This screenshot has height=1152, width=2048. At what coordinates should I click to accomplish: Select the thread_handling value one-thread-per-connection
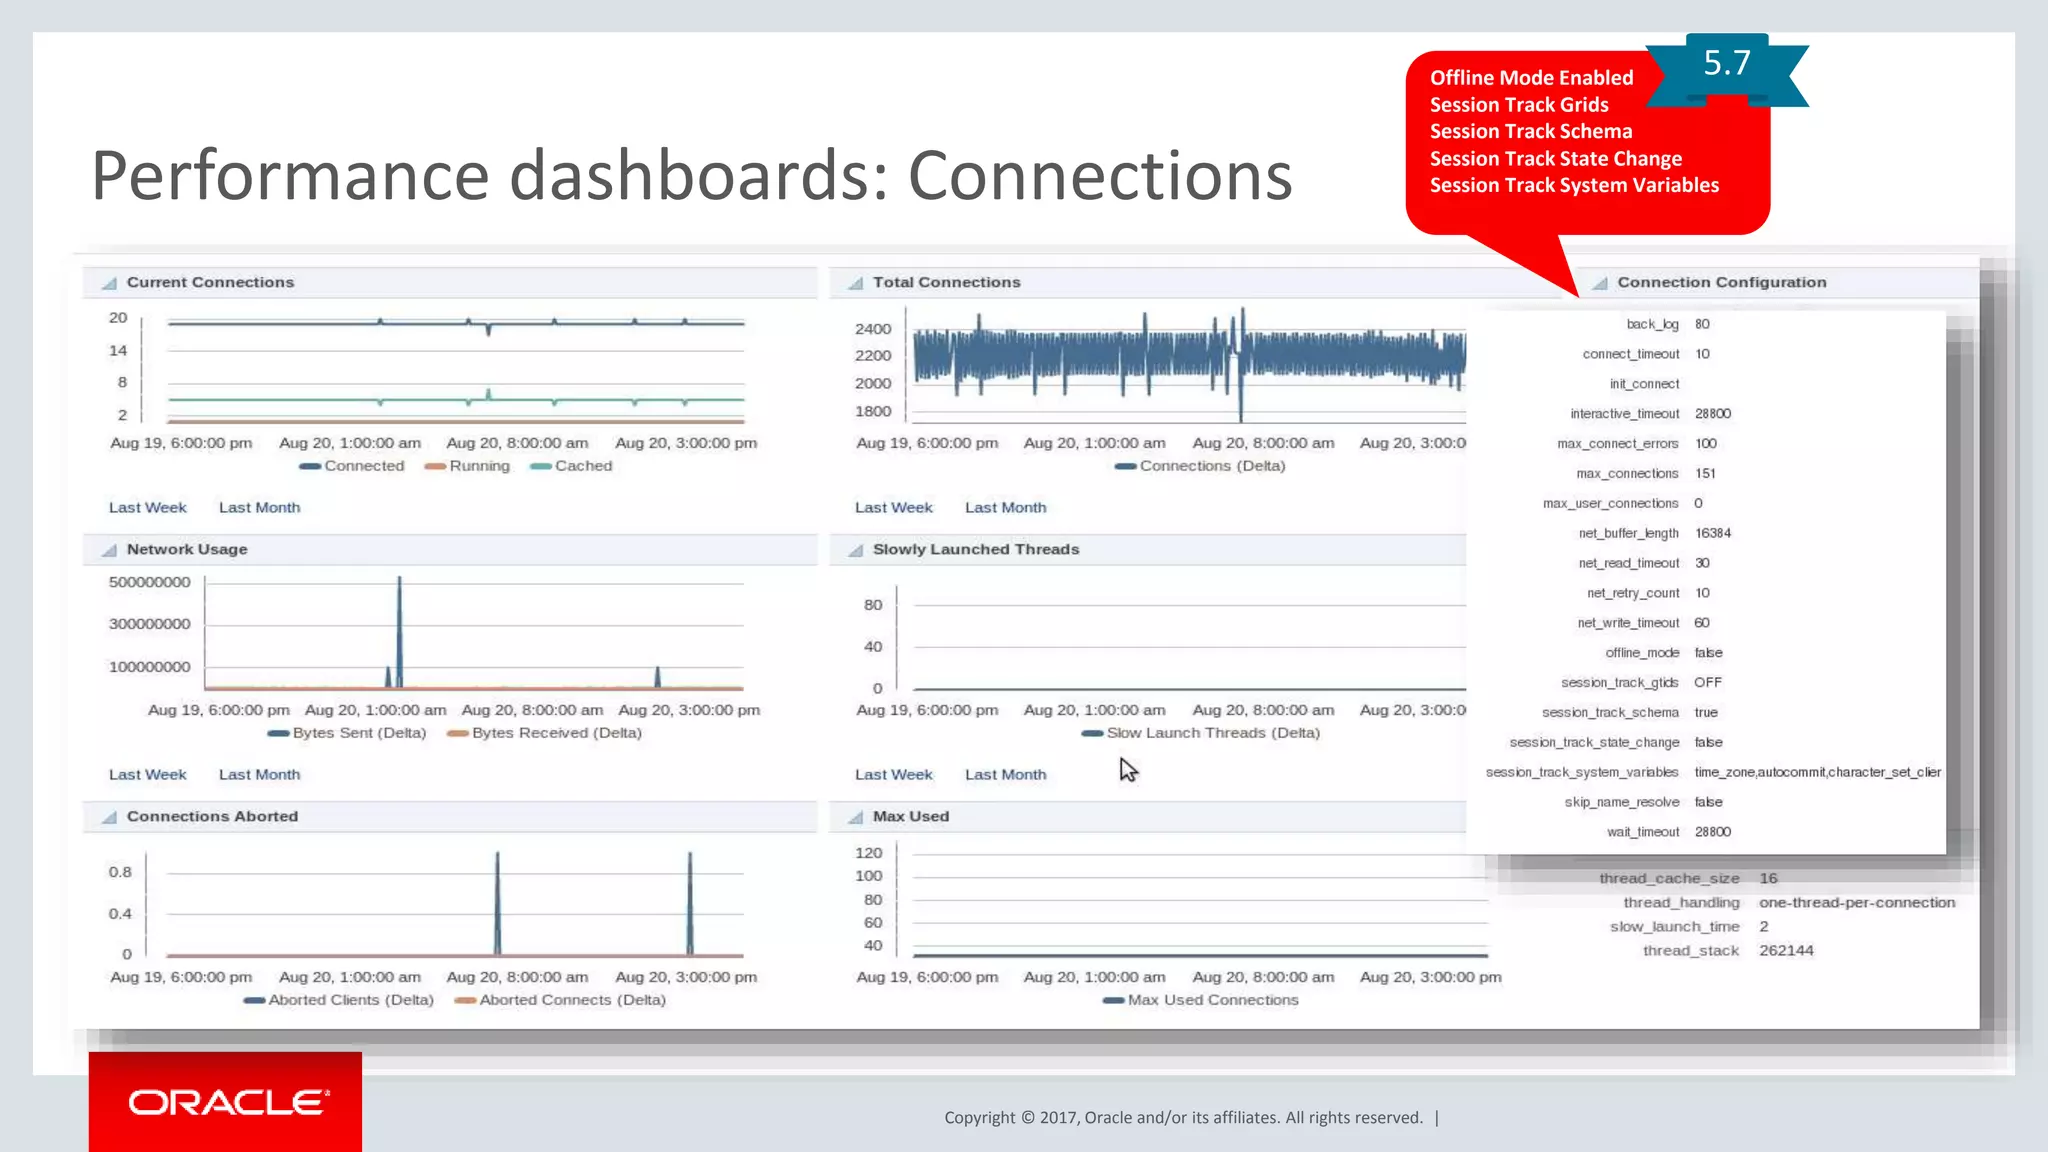[1857, 903]
